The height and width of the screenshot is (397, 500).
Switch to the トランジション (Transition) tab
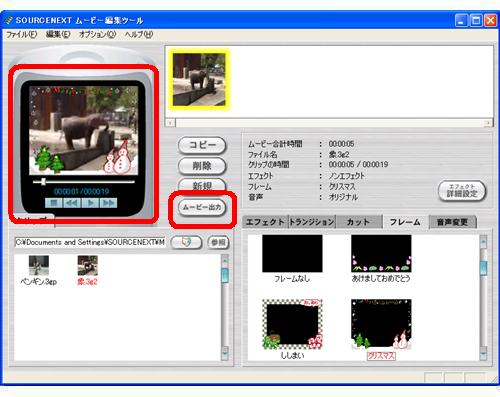coord(312,222)
